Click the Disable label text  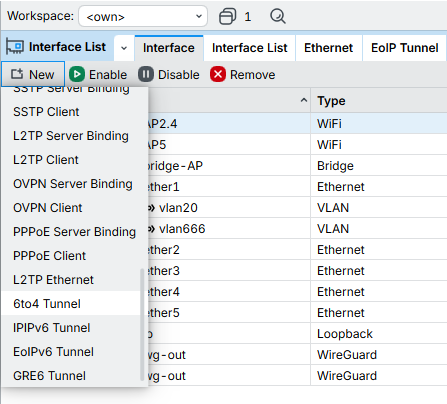(x=179, y=75)
